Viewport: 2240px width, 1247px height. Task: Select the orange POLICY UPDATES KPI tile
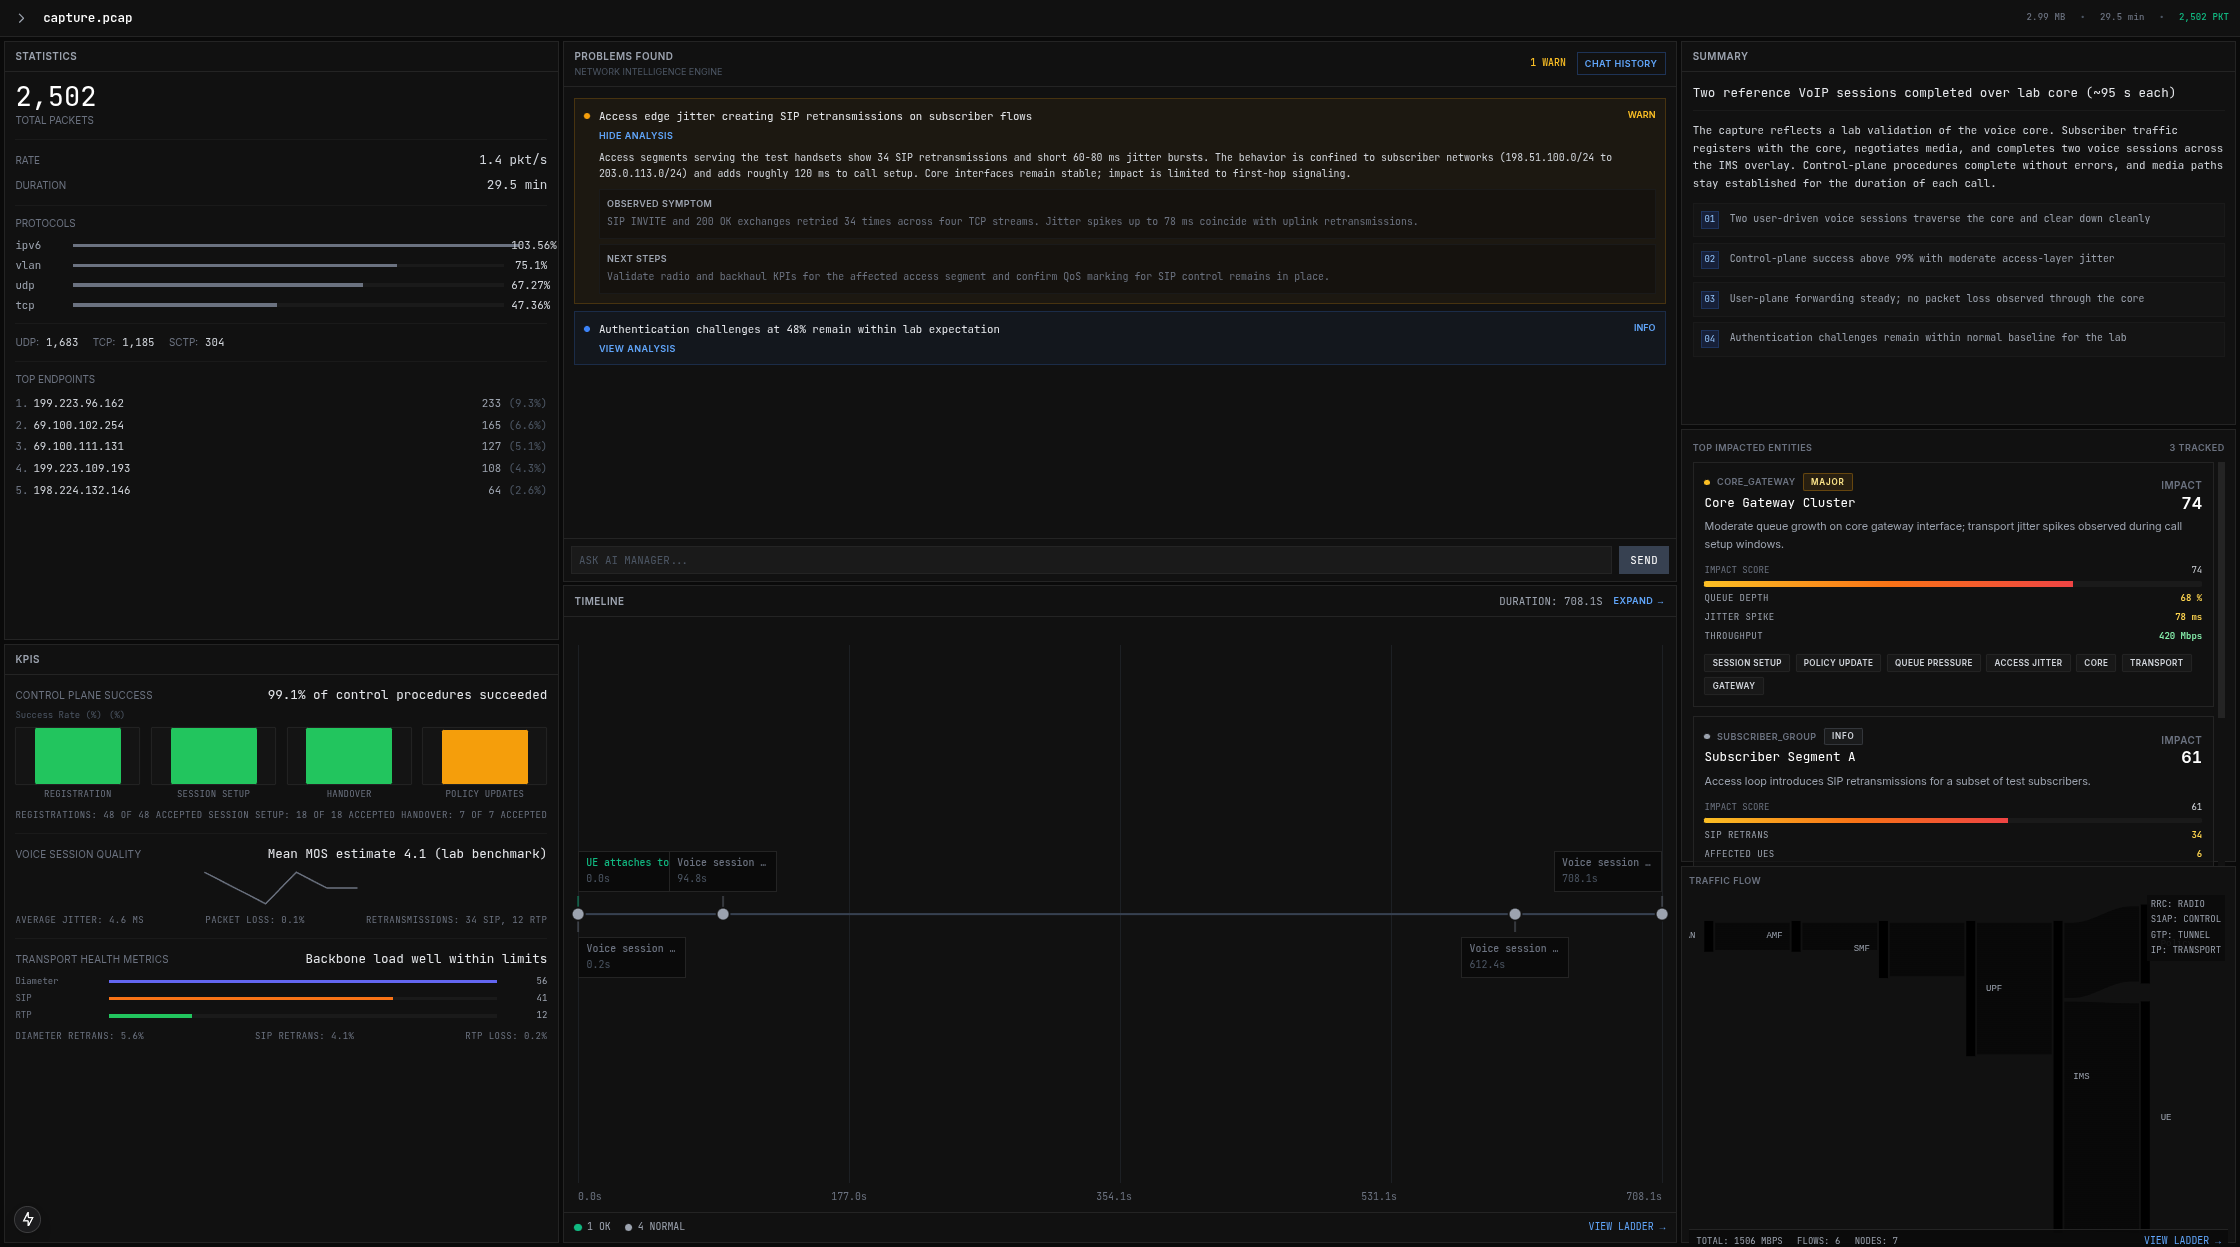pyautogui.click(x=483, y=755)
